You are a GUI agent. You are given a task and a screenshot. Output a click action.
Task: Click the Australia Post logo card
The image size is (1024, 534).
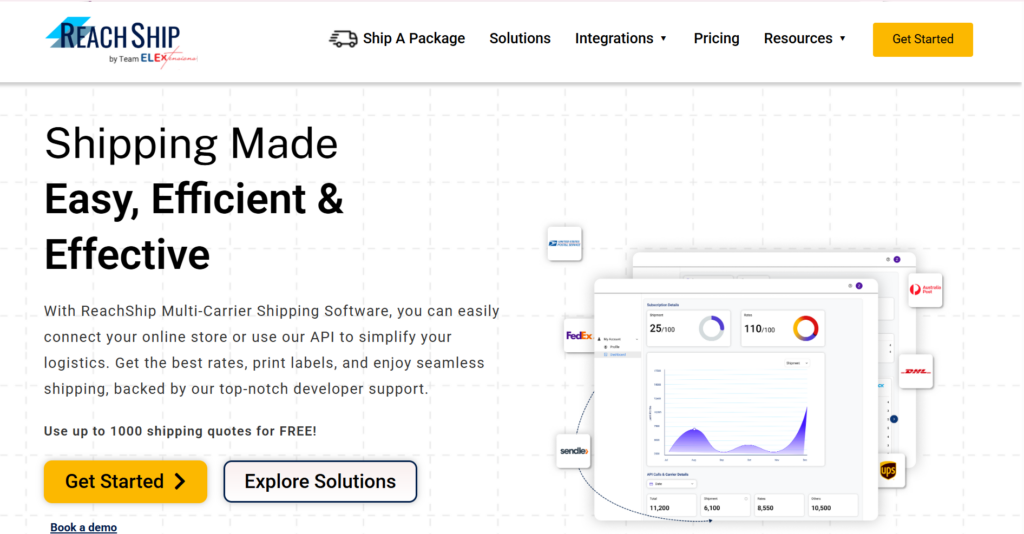pos(925,290)
